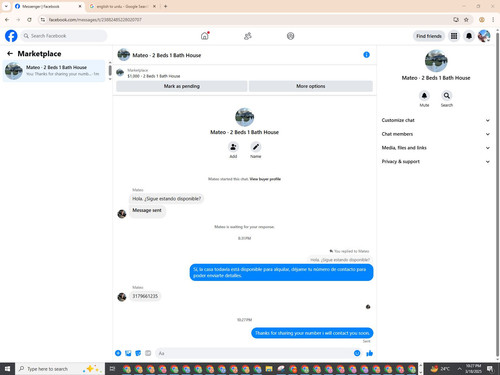Open the emoji picker in message box

click(357, 353)
